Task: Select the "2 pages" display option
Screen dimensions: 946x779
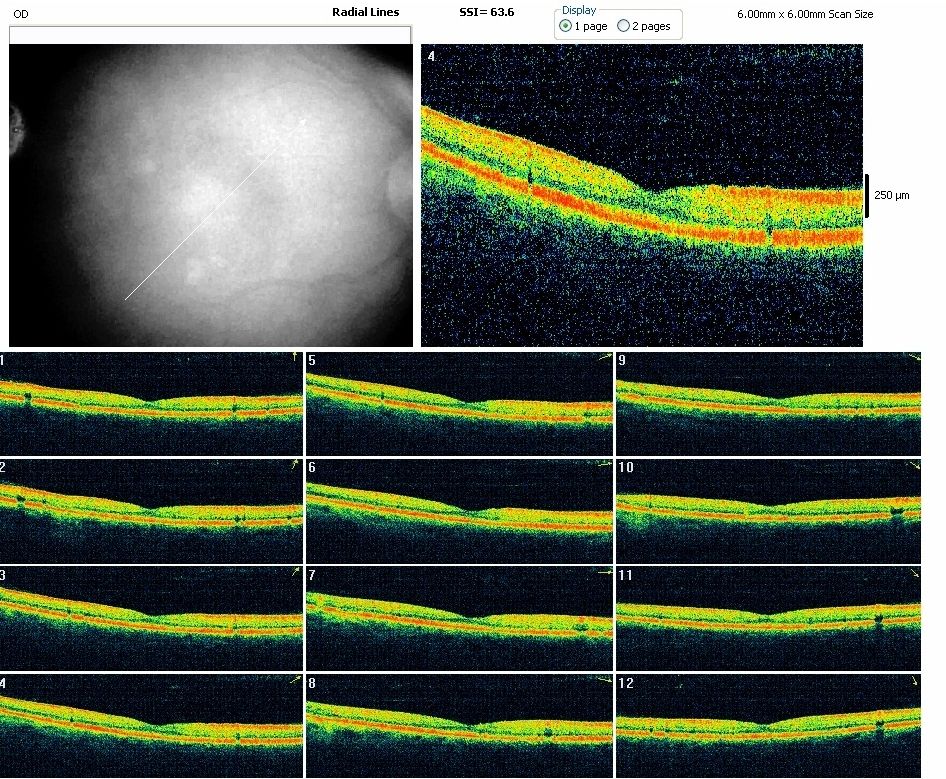Action: 624,26
